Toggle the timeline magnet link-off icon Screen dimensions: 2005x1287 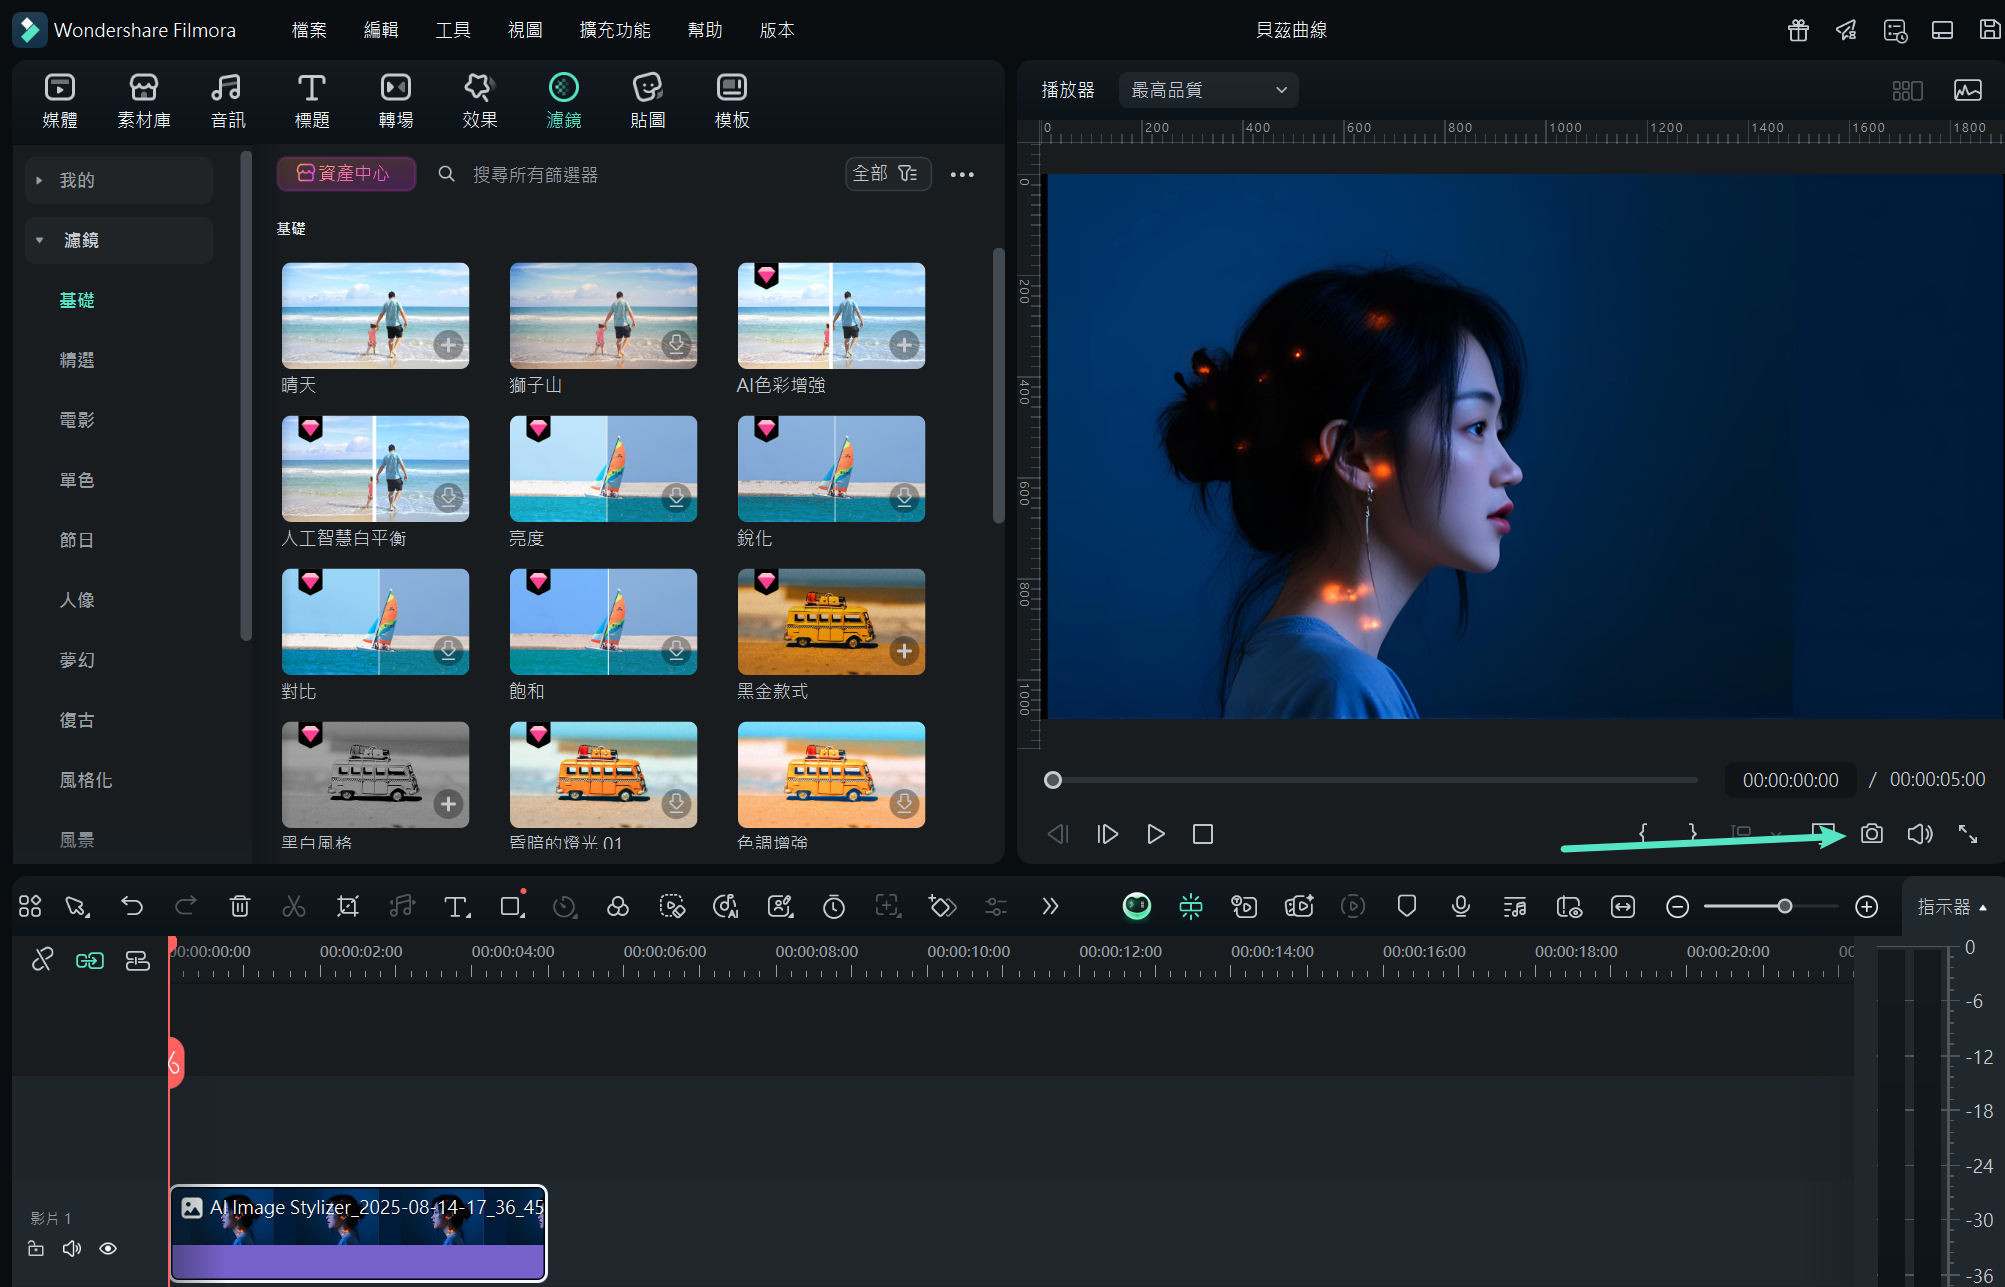click(42, 961)
